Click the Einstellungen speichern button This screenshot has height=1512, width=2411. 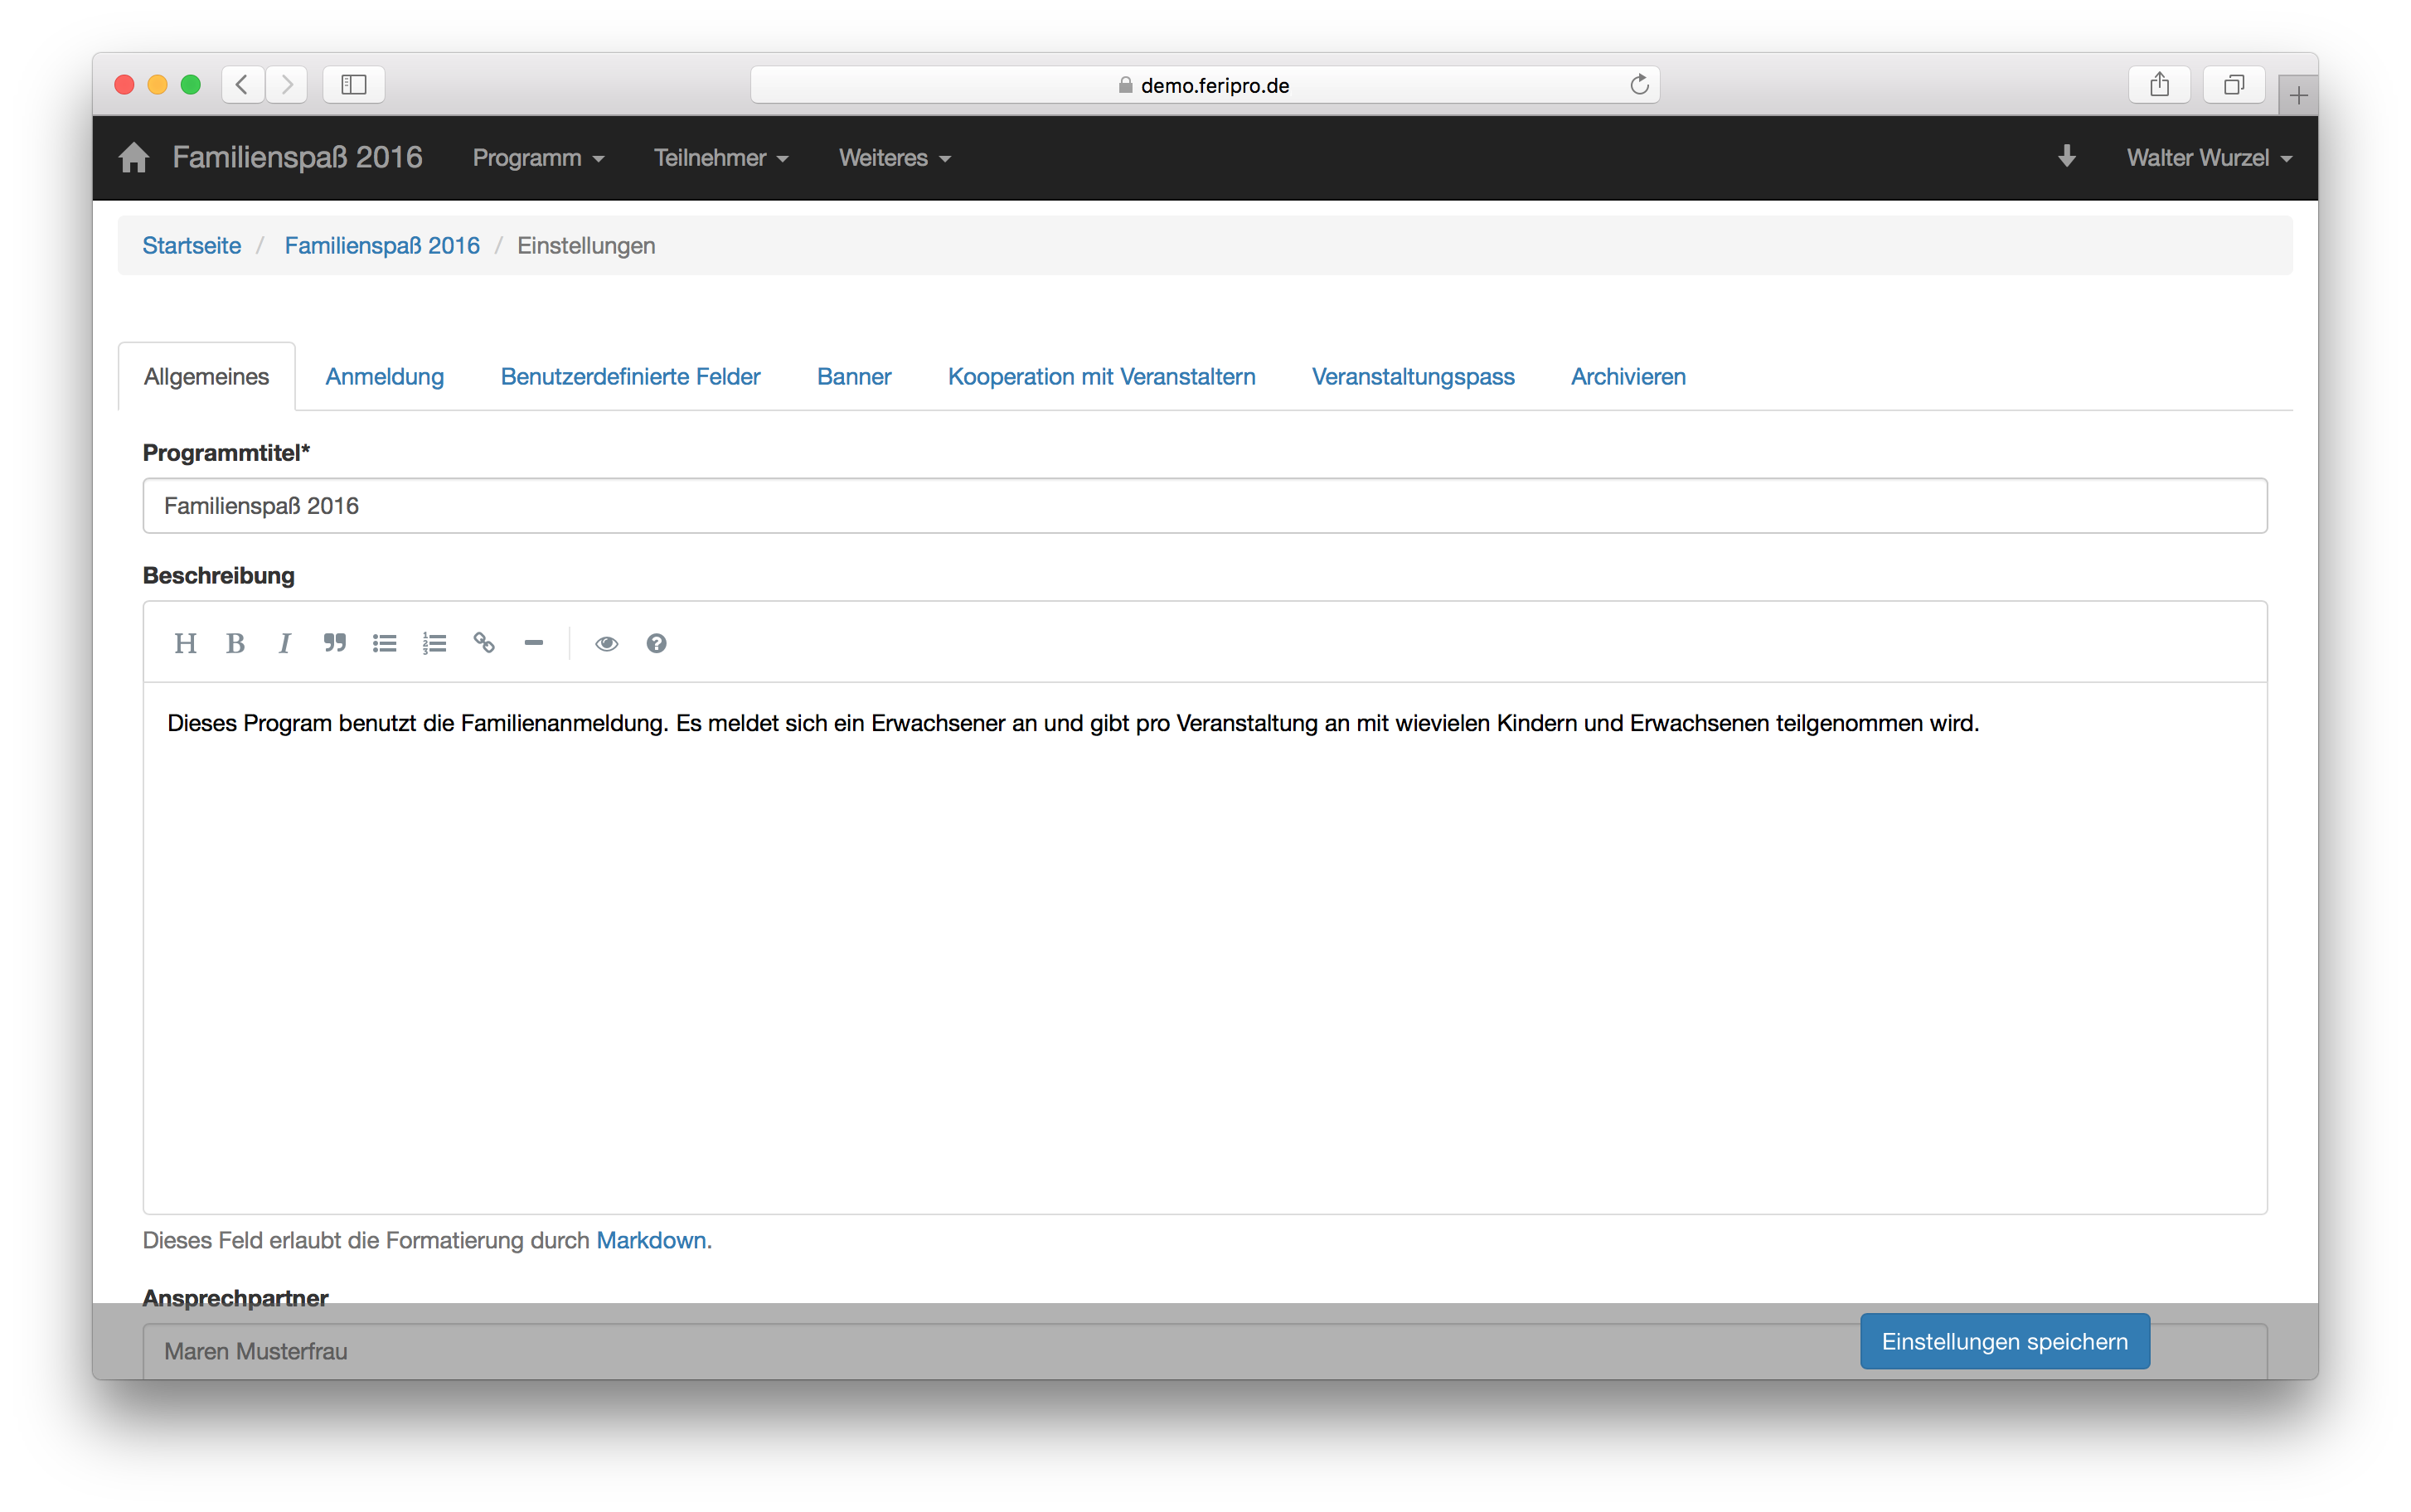tap(2004, 1341)
